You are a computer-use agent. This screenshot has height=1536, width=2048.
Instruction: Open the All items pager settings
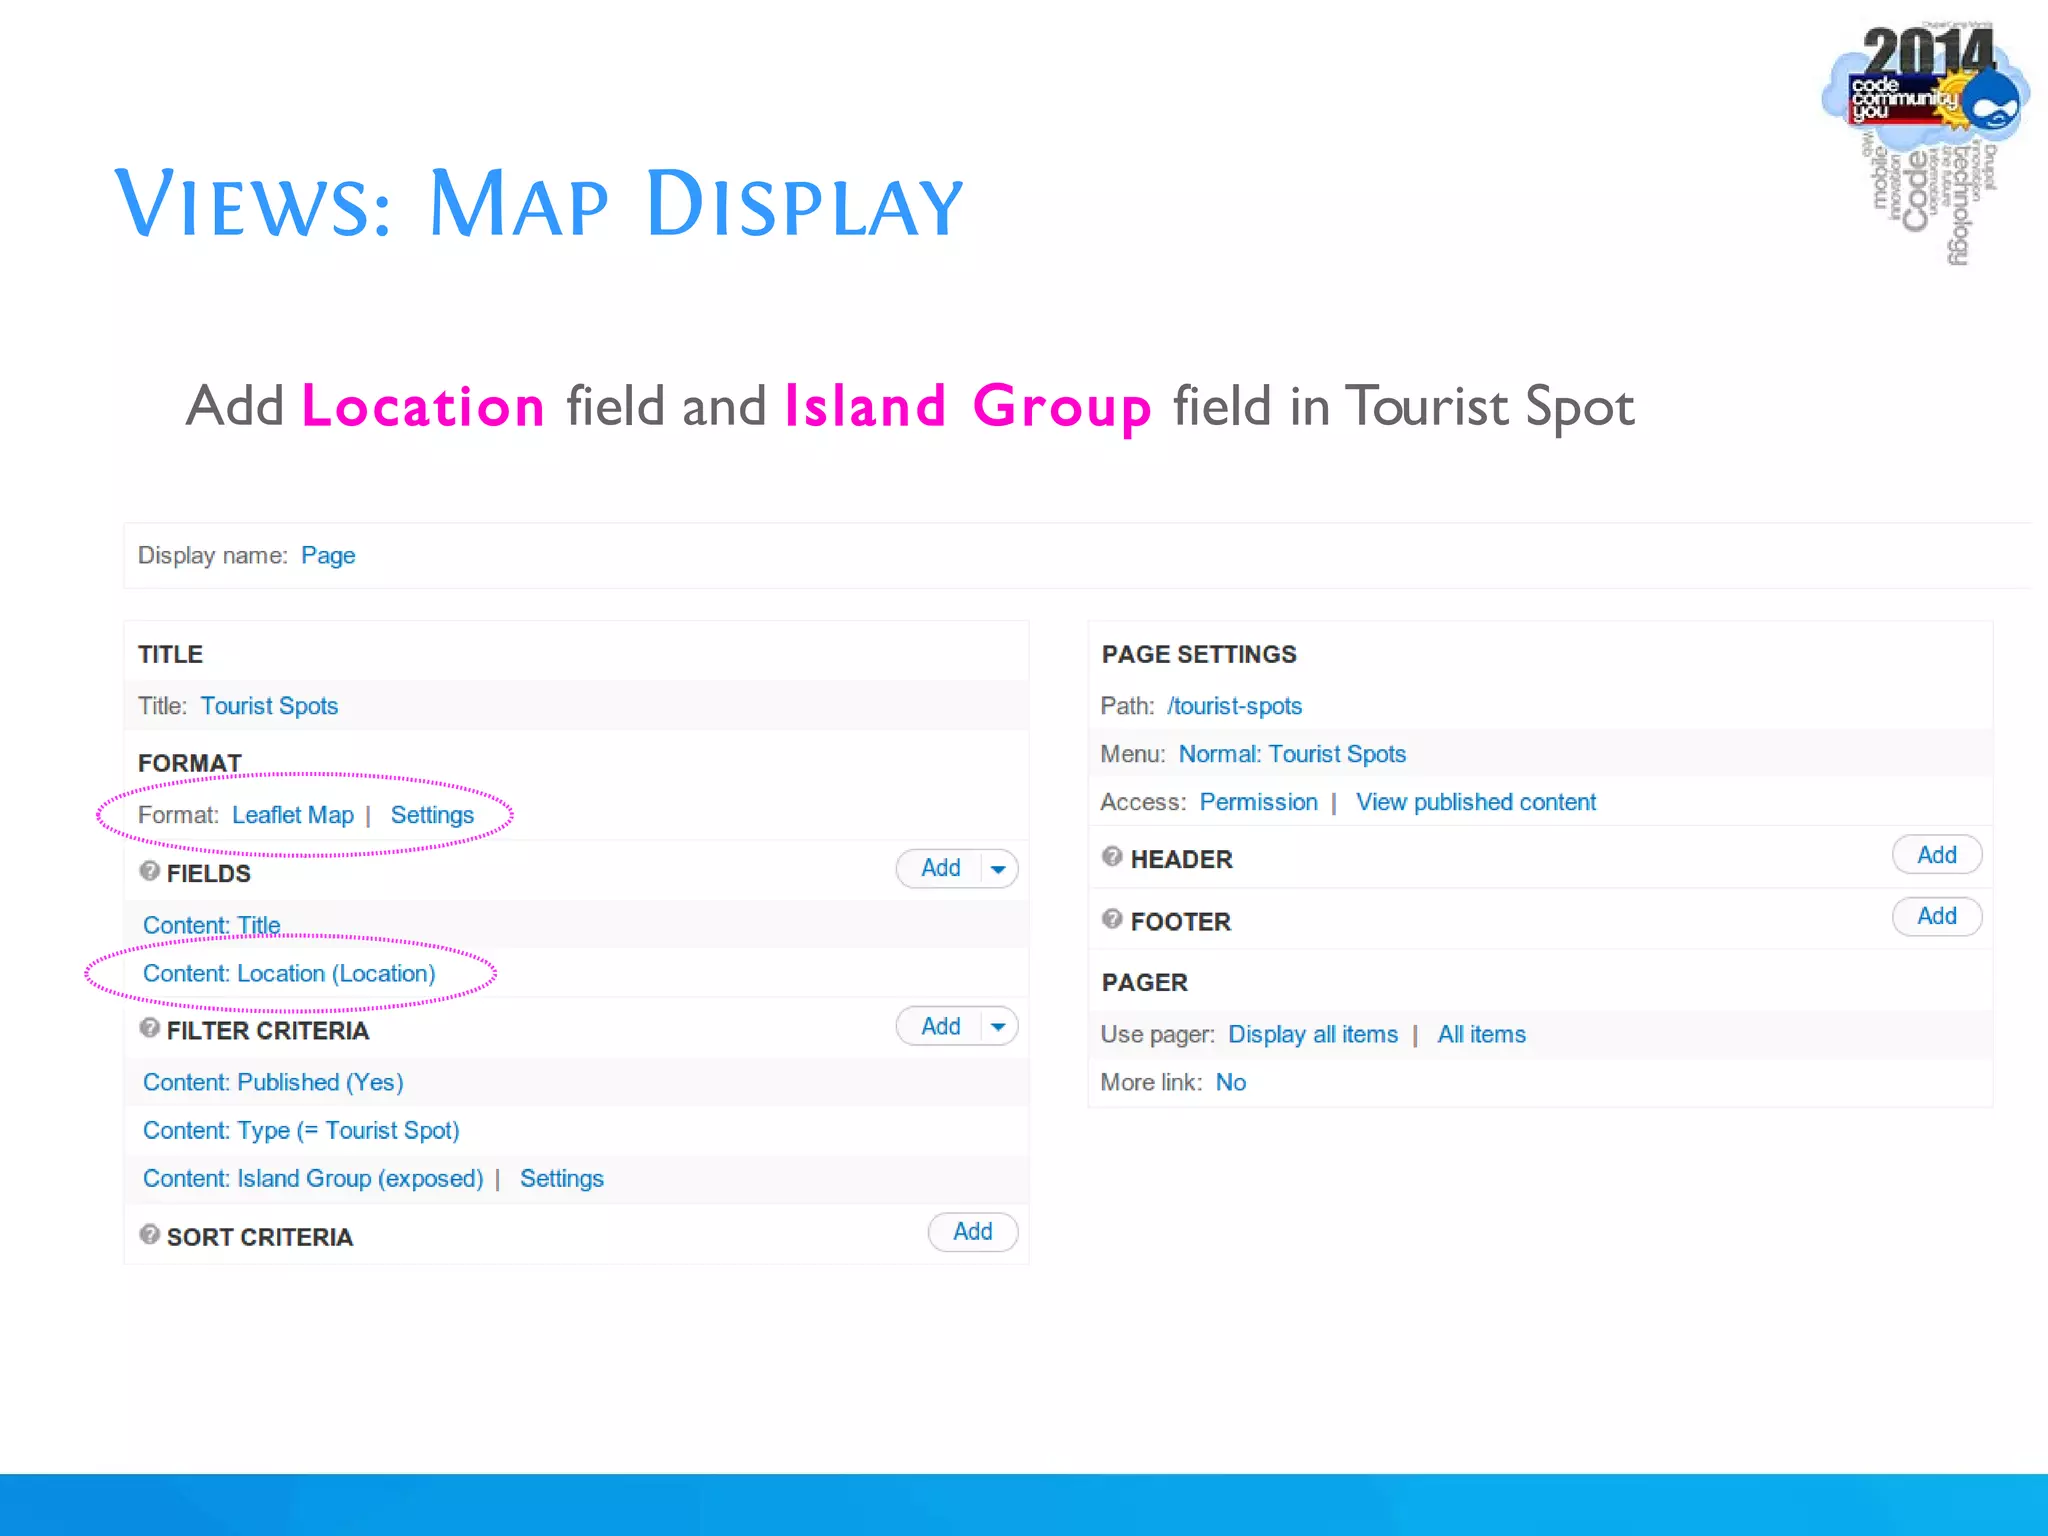(1482, 1034)
